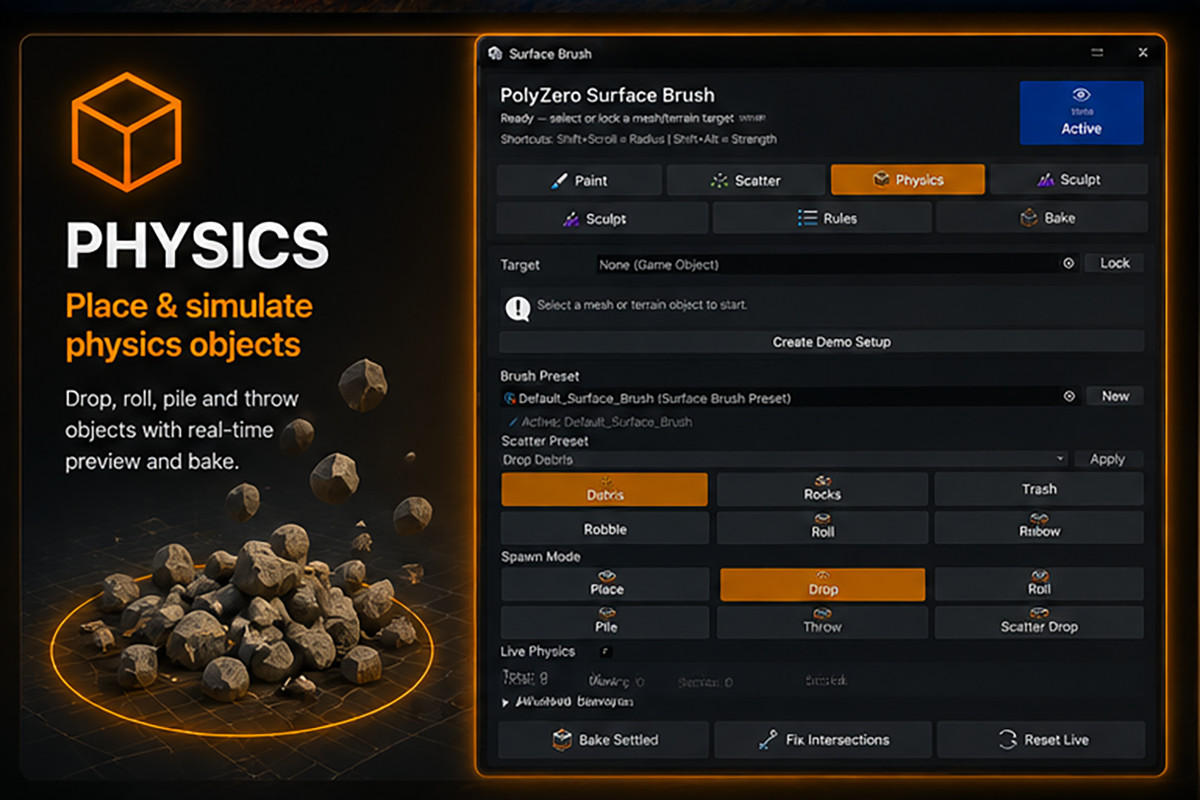
Task: Click the 'Scatter Preset' label
Action: tap(544, 441)
